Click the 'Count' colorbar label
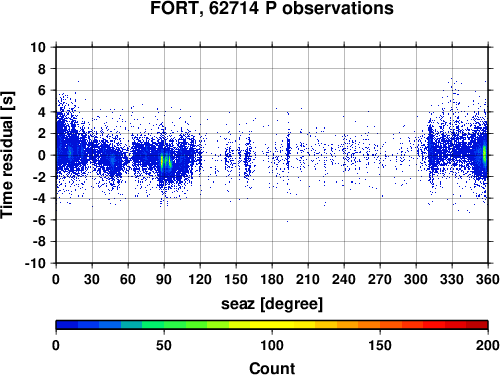 (x=272, y=368)
